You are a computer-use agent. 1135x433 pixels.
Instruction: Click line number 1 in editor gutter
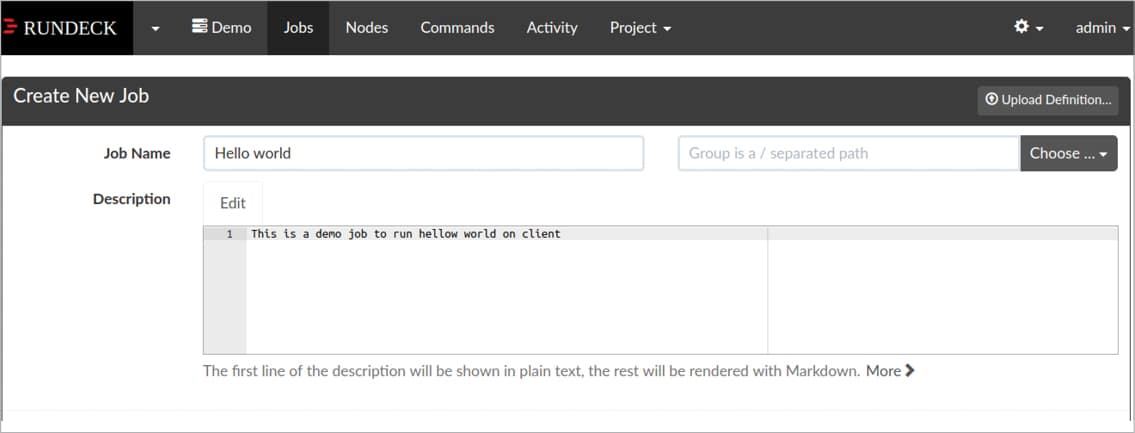229,234
